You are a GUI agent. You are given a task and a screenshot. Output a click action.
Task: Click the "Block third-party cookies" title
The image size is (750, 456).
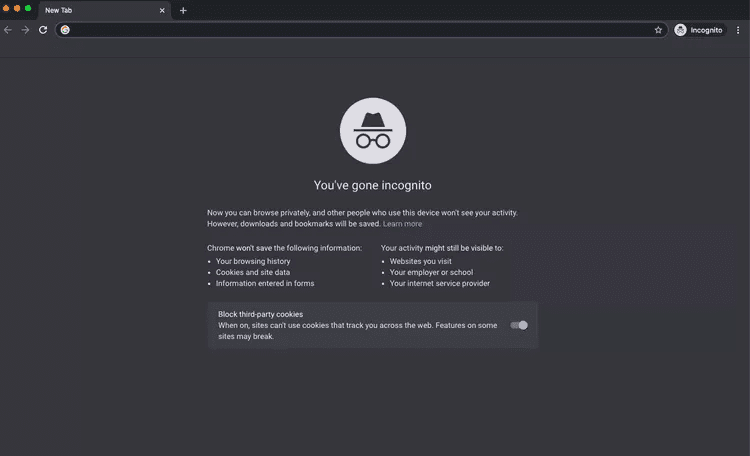click(260, 314)
